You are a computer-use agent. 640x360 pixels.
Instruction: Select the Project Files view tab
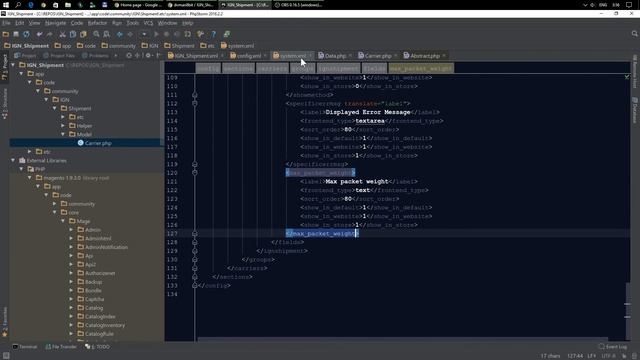tap(59, 56)
